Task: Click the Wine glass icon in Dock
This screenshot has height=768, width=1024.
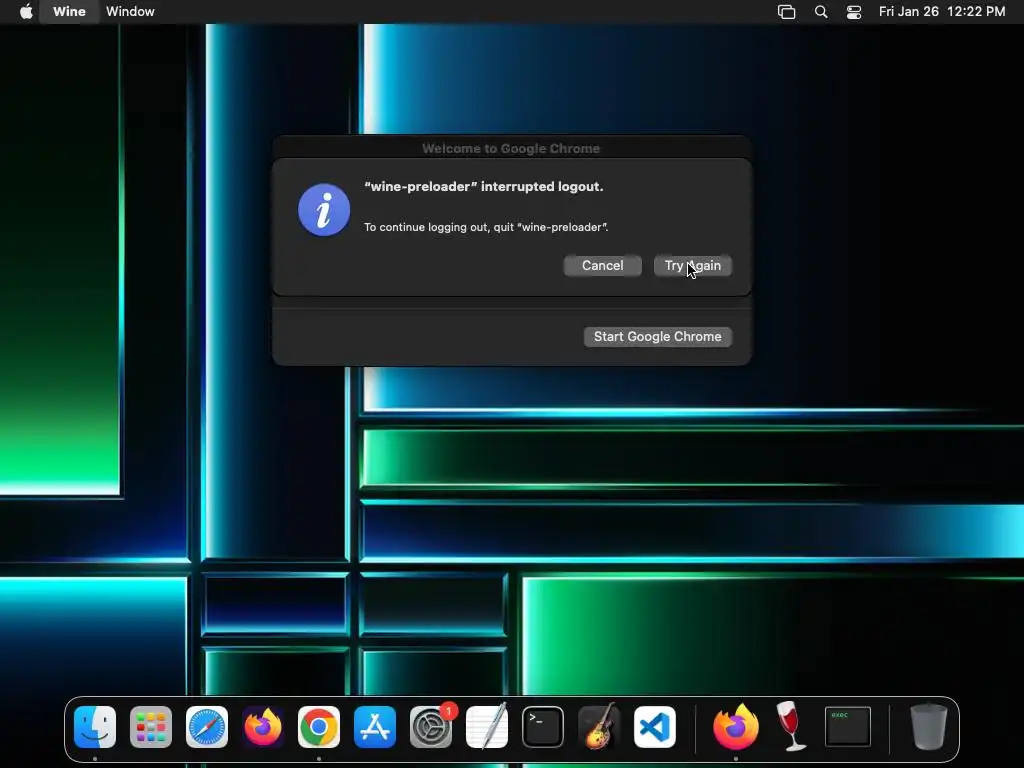Action: pyautogui.click(x=792, y=726)
